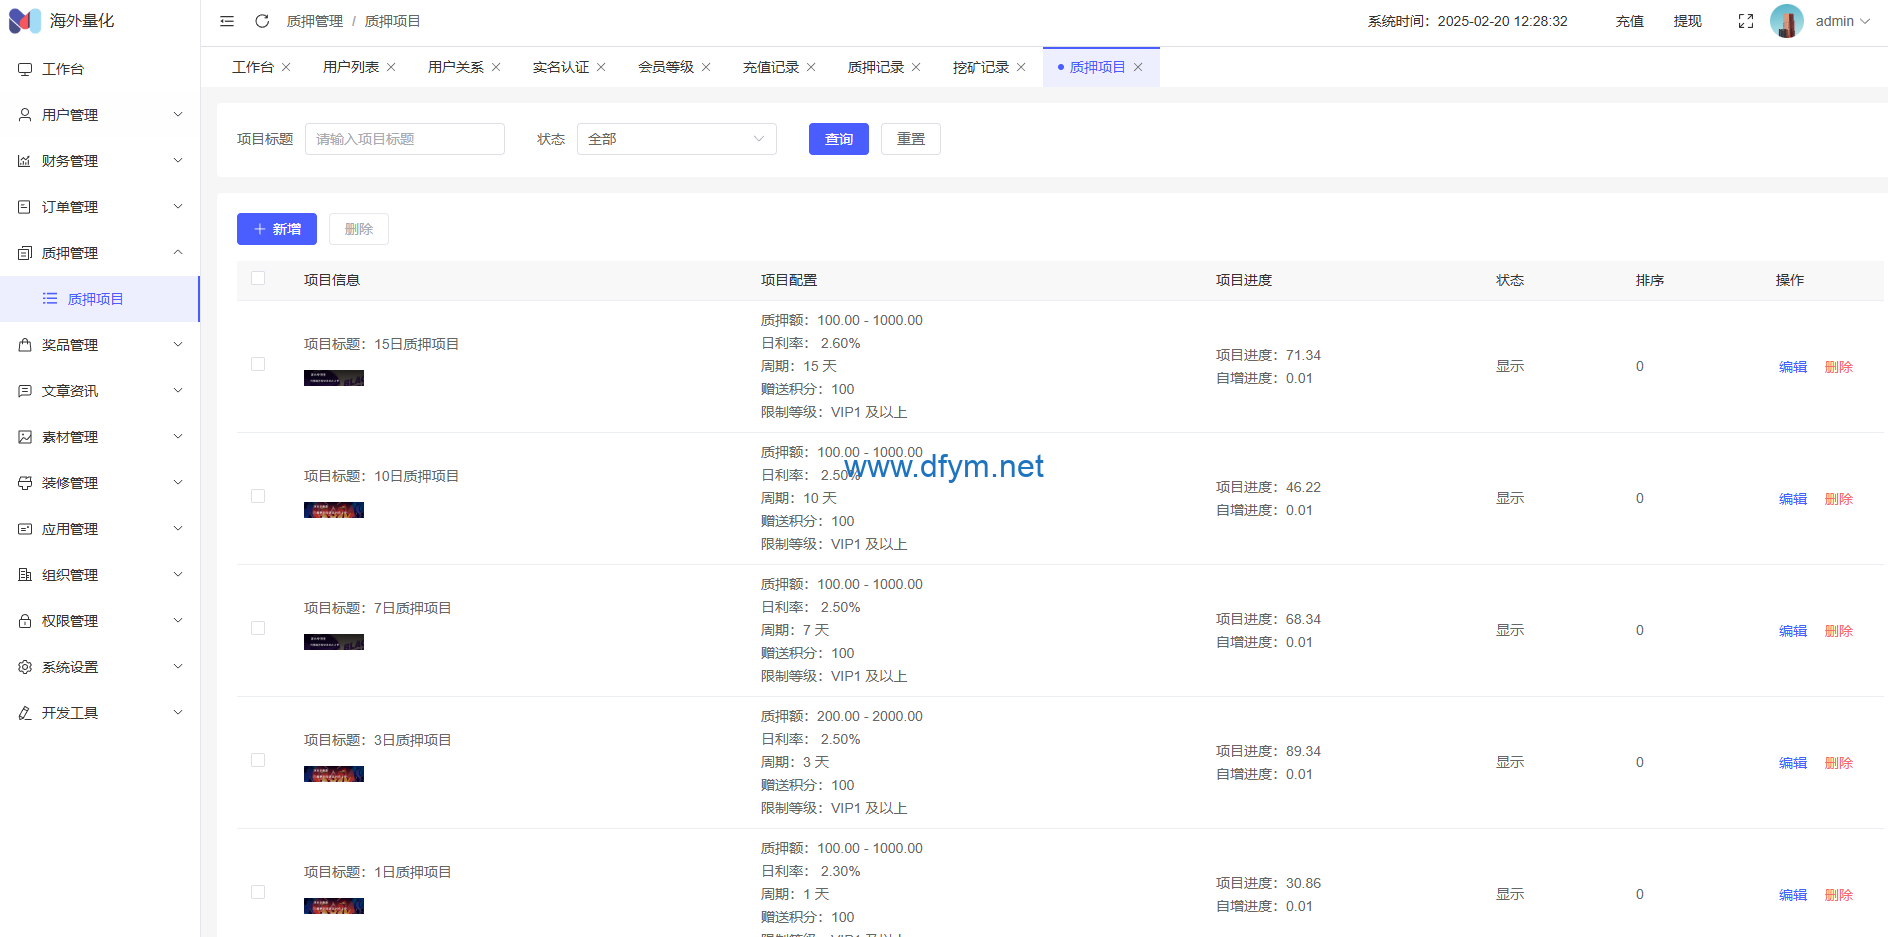Image resolution: width=1888 pixels, height=937 pixels.
Task: Expand the 用户管理 menu chevron
Action: (178, 115)
